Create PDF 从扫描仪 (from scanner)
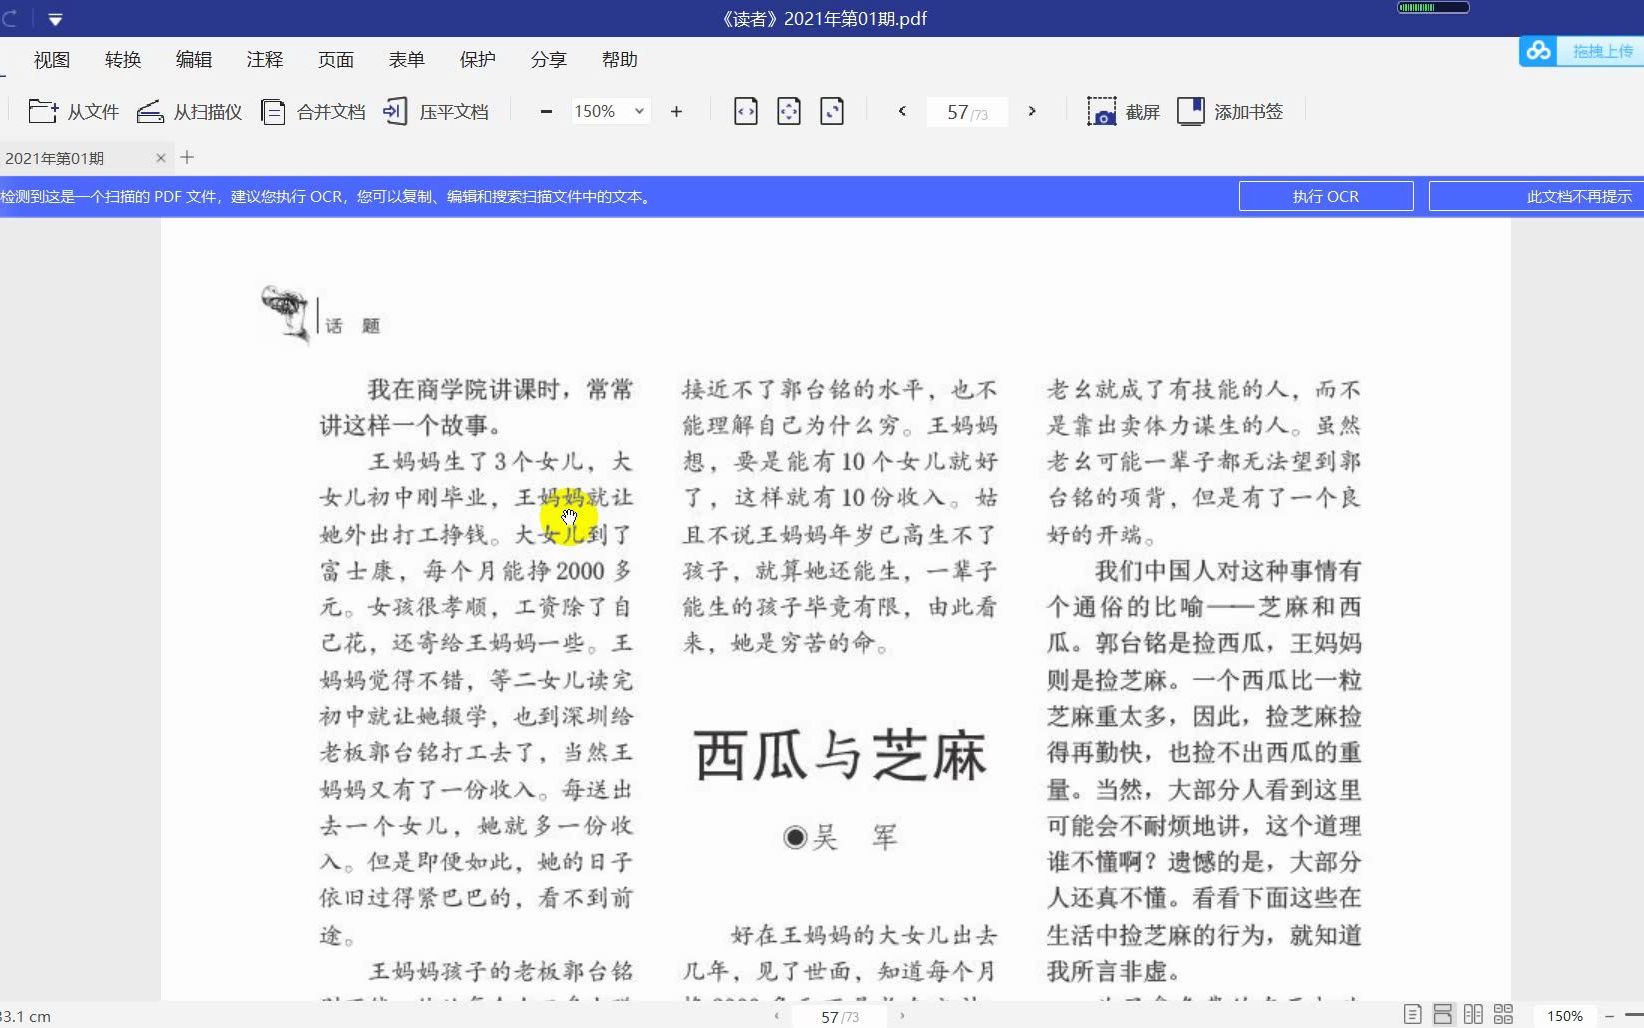Image resolution: width=1644 pixels, height=1028 pixels. click(189, 111)
